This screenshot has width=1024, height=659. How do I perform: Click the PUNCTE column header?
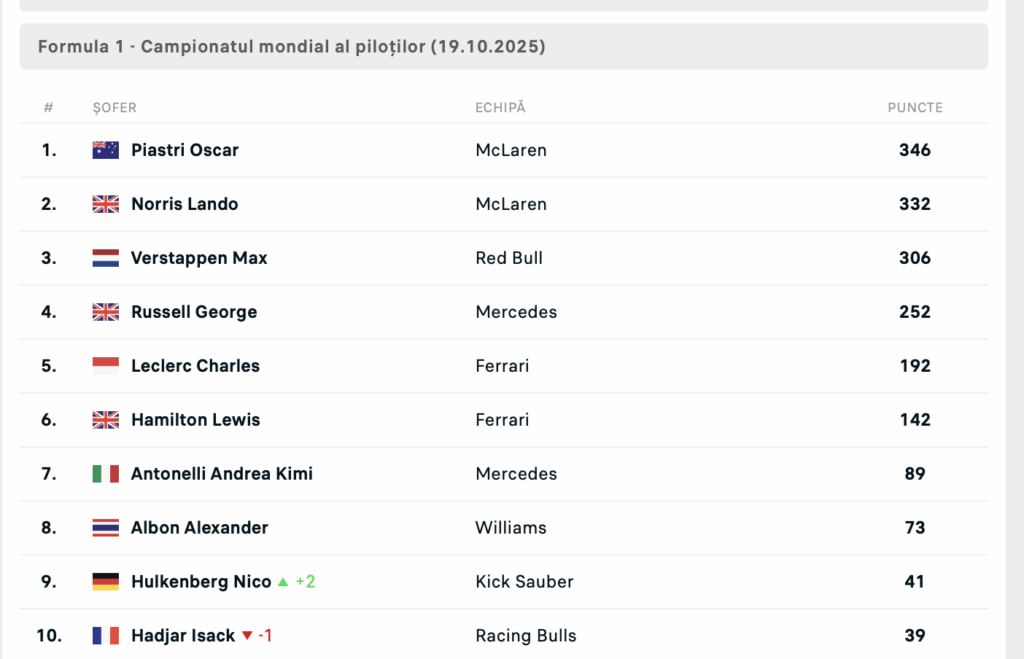click(x=915, y=108)
